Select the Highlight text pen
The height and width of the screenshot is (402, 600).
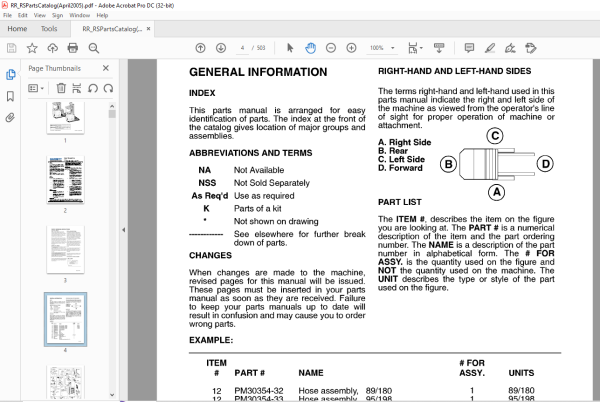click(x=490, y=48)
